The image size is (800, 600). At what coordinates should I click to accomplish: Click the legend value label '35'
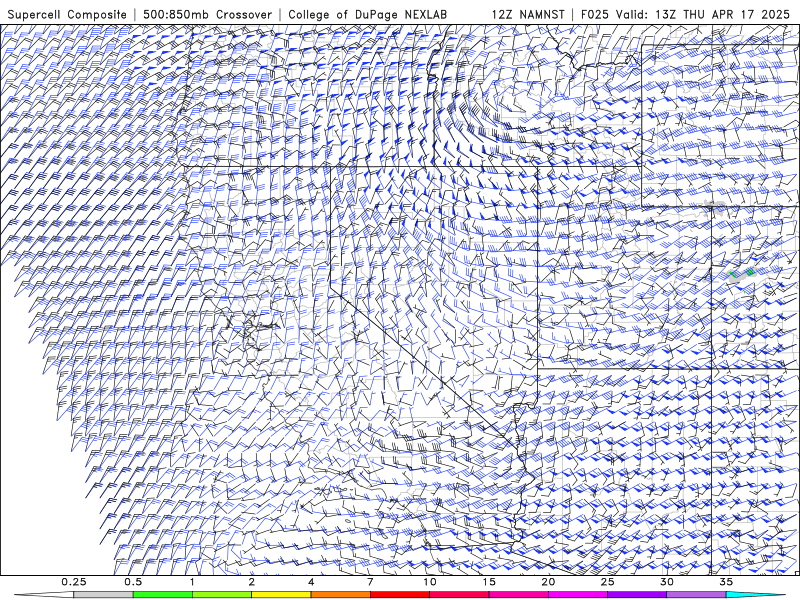(x=726, y=582)
